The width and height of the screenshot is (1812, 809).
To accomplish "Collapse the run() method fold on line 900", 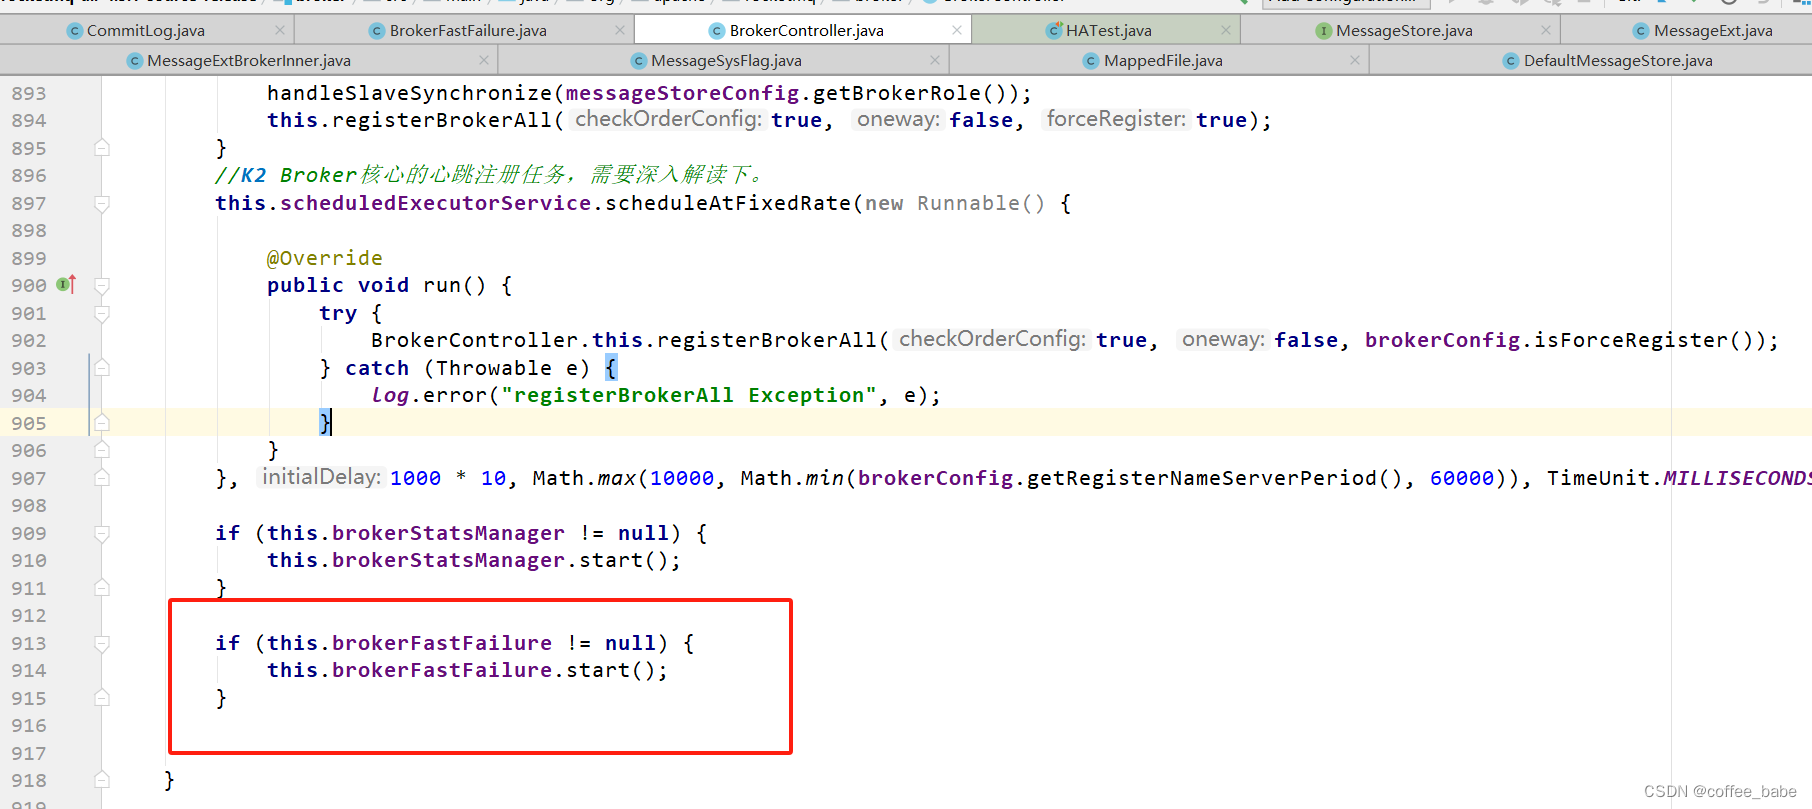I will [x=102, y=286].
